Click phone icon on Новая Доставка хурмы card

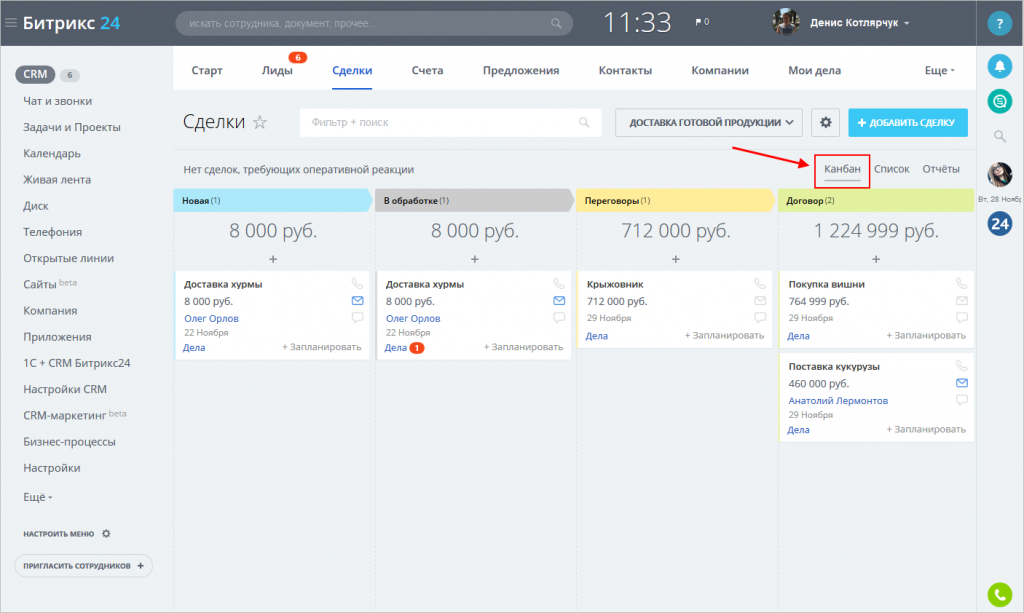tap(357, 283)
